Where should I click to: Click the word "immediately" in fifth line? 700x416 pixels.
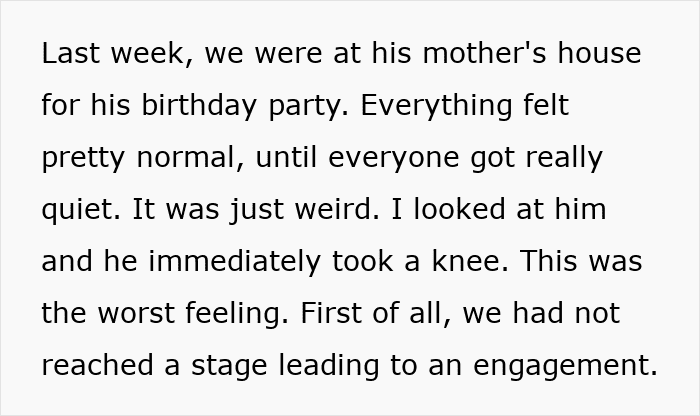234,262
